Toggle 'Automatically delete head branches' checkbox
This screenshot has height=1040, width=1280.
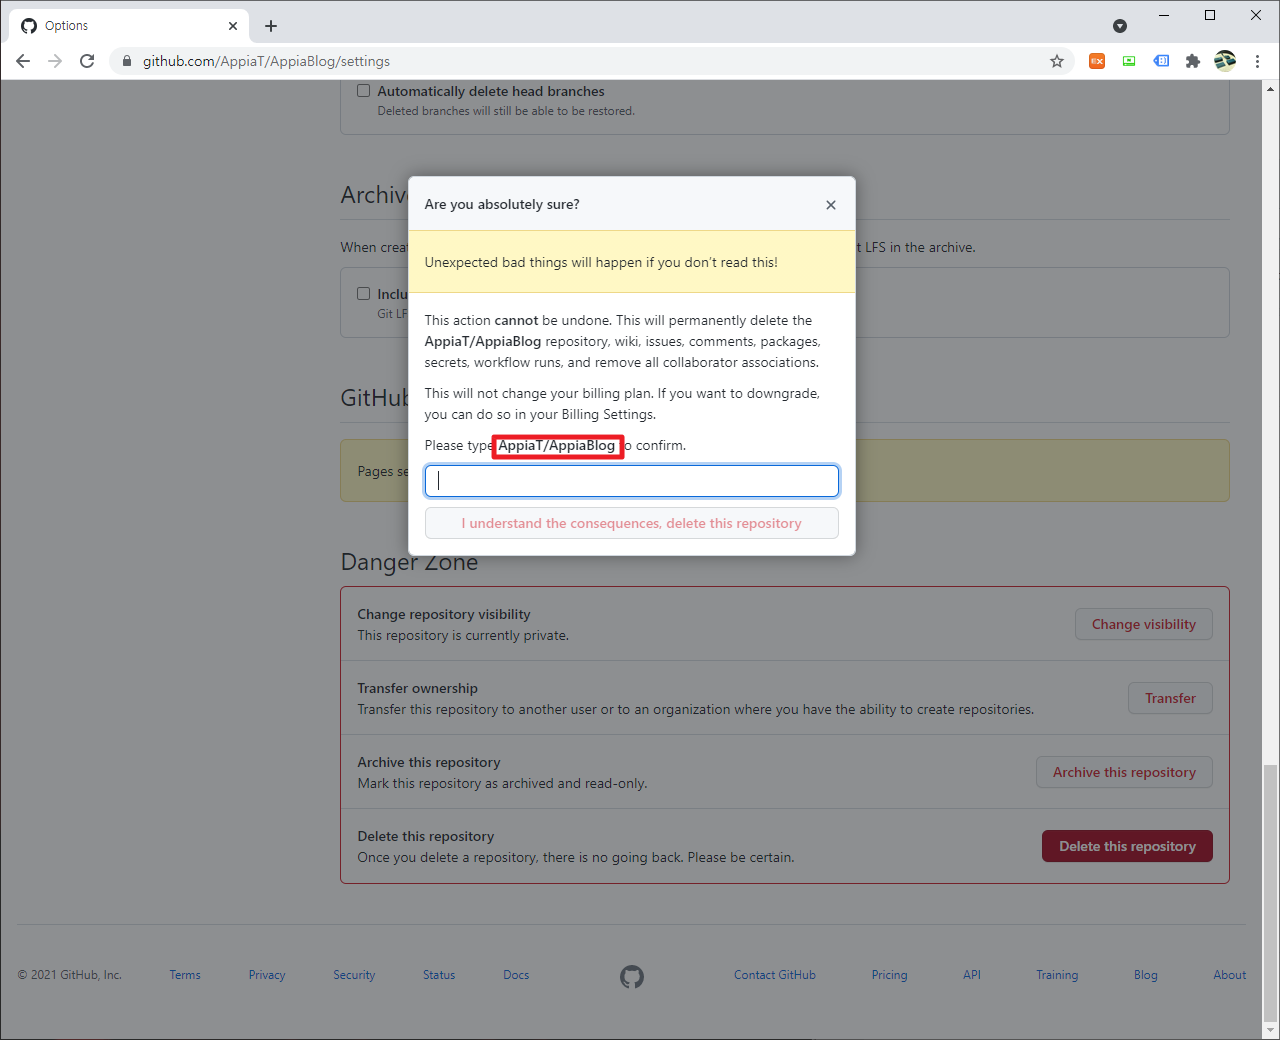pyautogui.click(x=364, y=91)
